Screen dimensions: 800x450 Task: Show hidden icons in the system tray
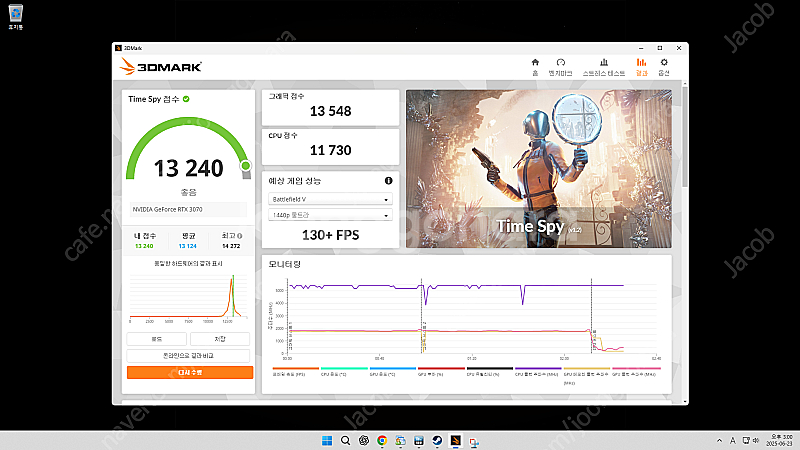(716, 440)
